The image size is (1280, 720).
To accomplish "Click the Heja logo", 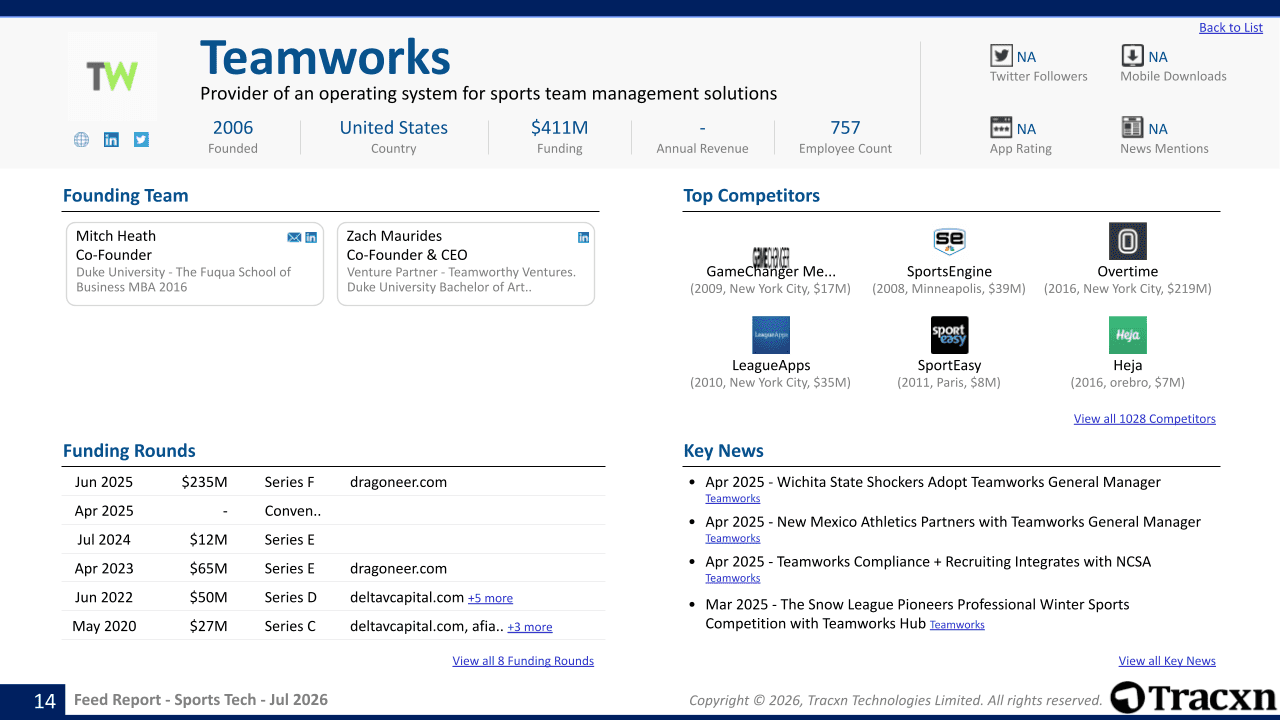I will pyautogui.click(x=1128, y=335).
